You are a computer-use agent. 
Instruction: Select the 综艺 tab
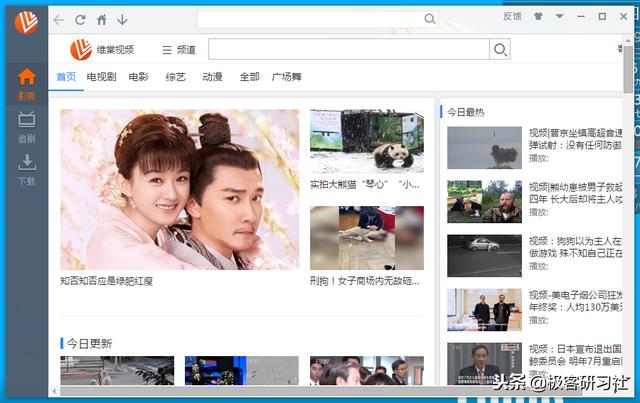click(176, 77)
